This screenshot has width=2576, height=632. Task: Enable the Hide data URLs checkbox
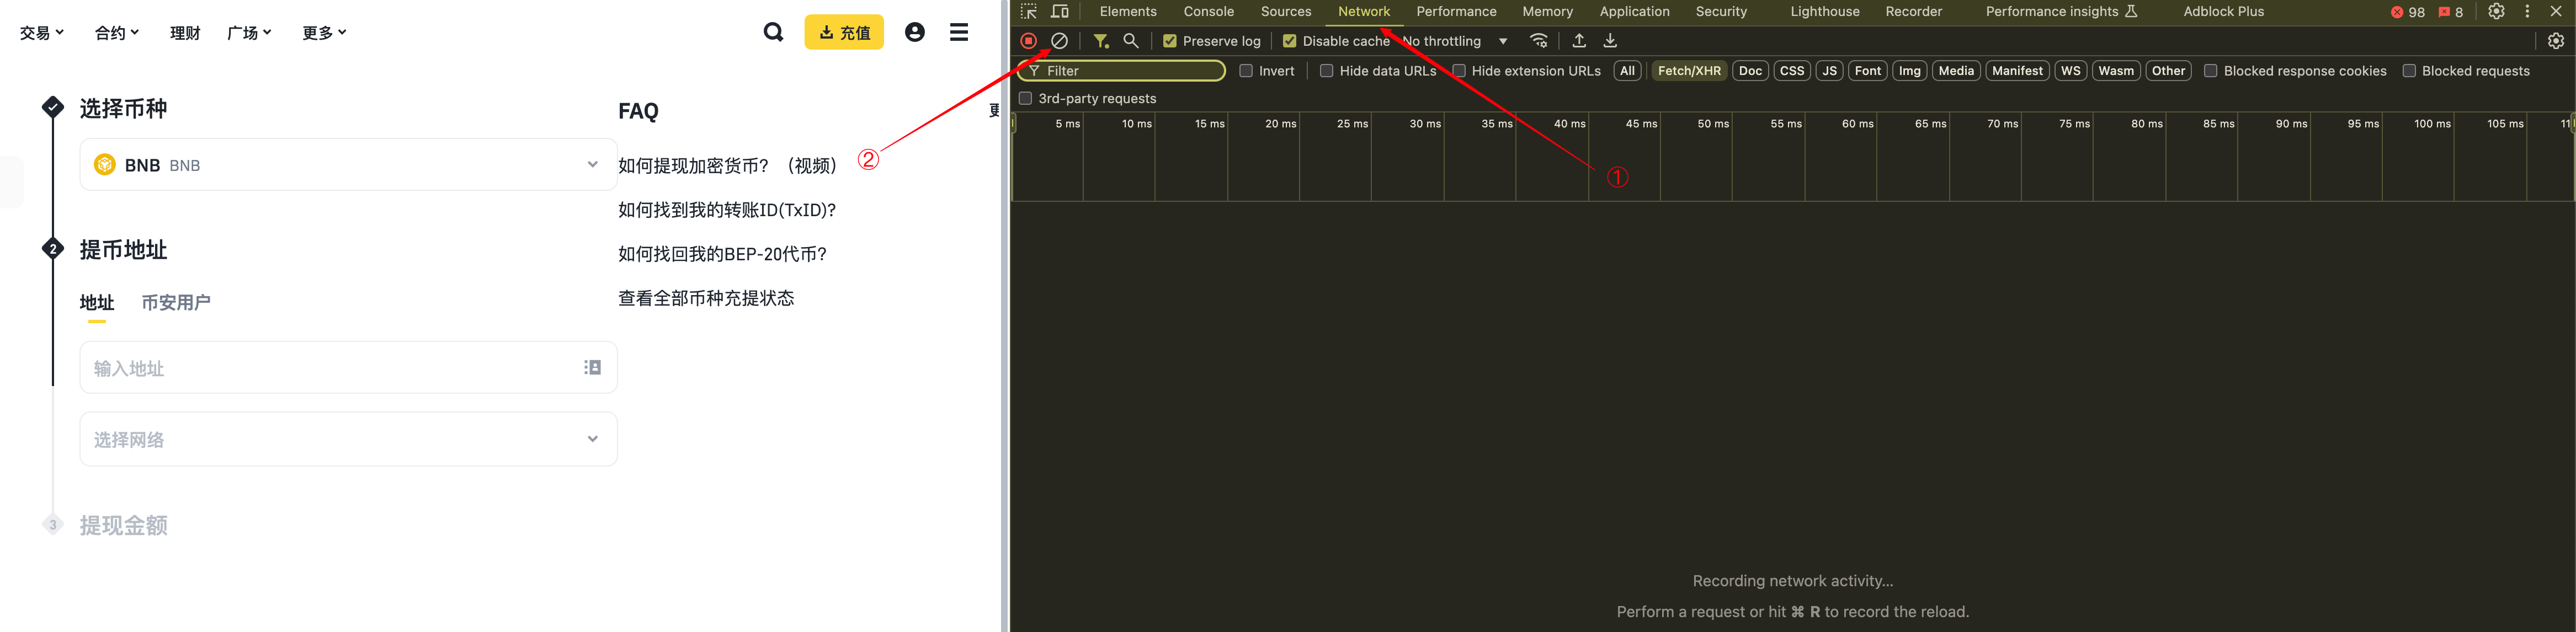click(x=1326, y=71)
